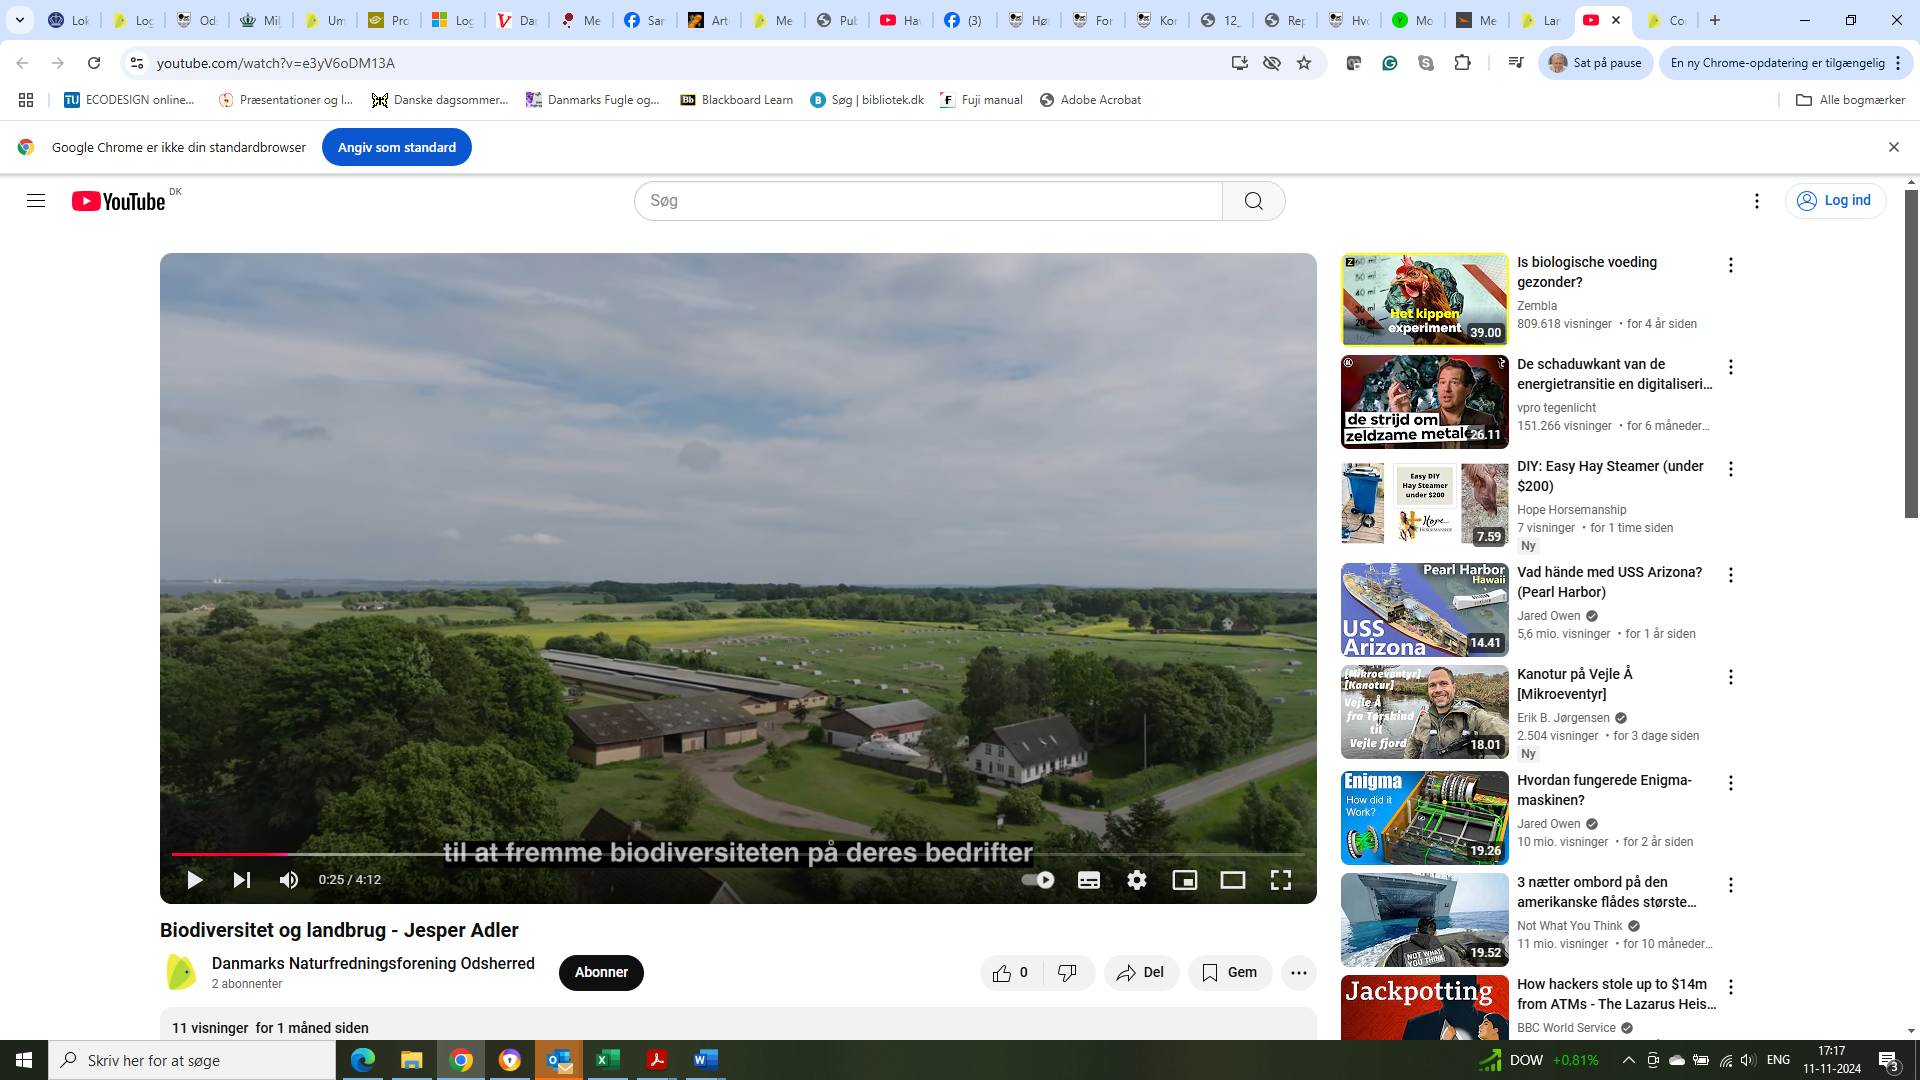Bookmark this page with the star icon
1920x1080 pixels.
click(x=1304, y=63)
